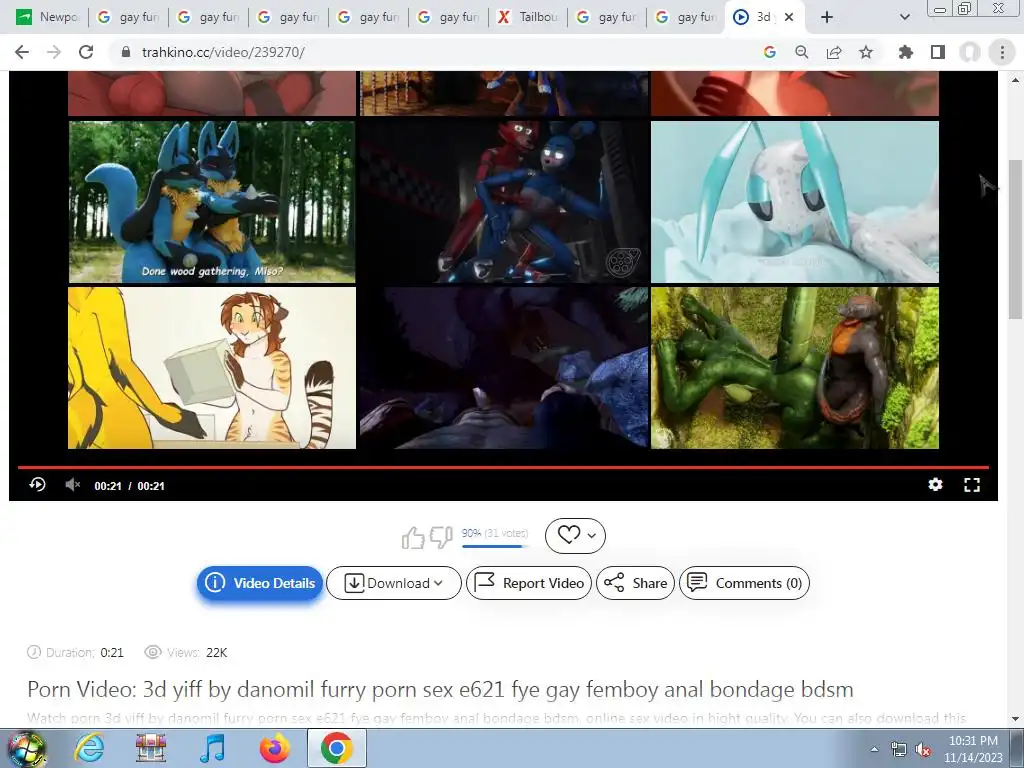Bookmark this page with the star
1024x768 pixels.
866,52
